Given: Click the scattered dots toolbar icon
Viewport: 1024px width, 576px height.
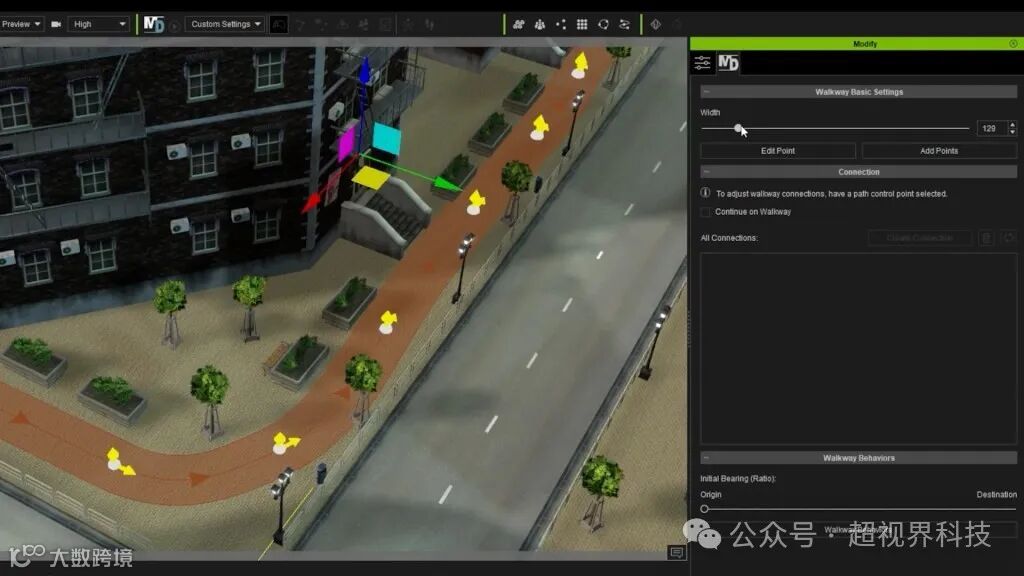Looking at the screenshot, I should click(x=561, y=24).
